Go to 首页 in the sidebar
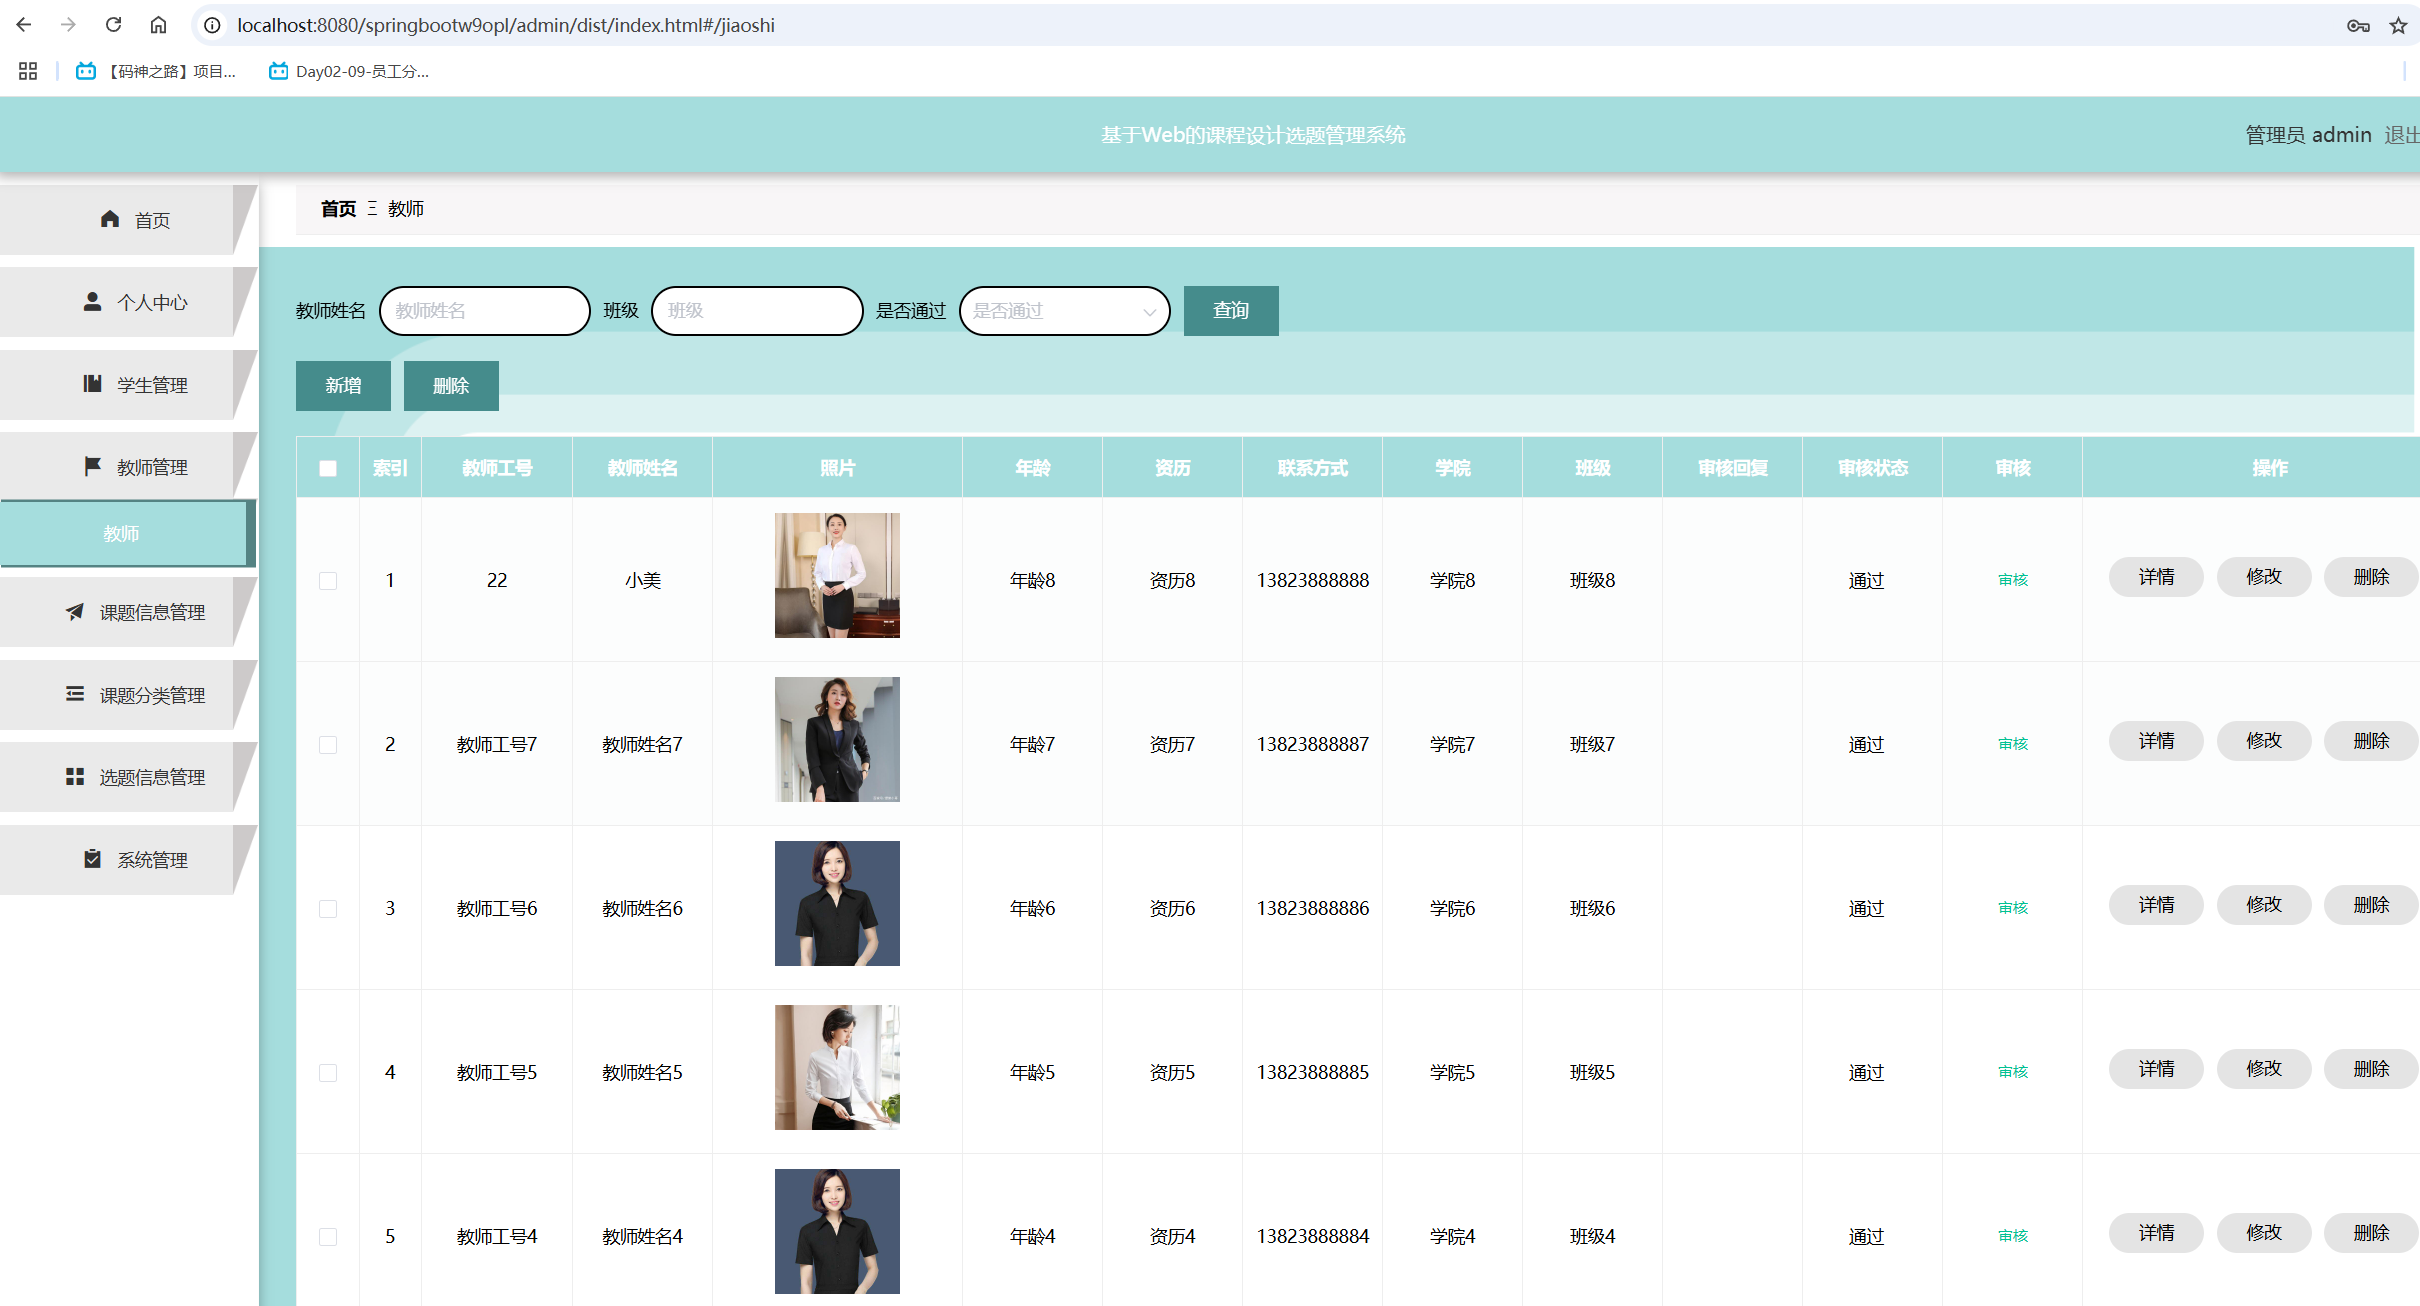2420x1306 pixels. click(128, 220)
